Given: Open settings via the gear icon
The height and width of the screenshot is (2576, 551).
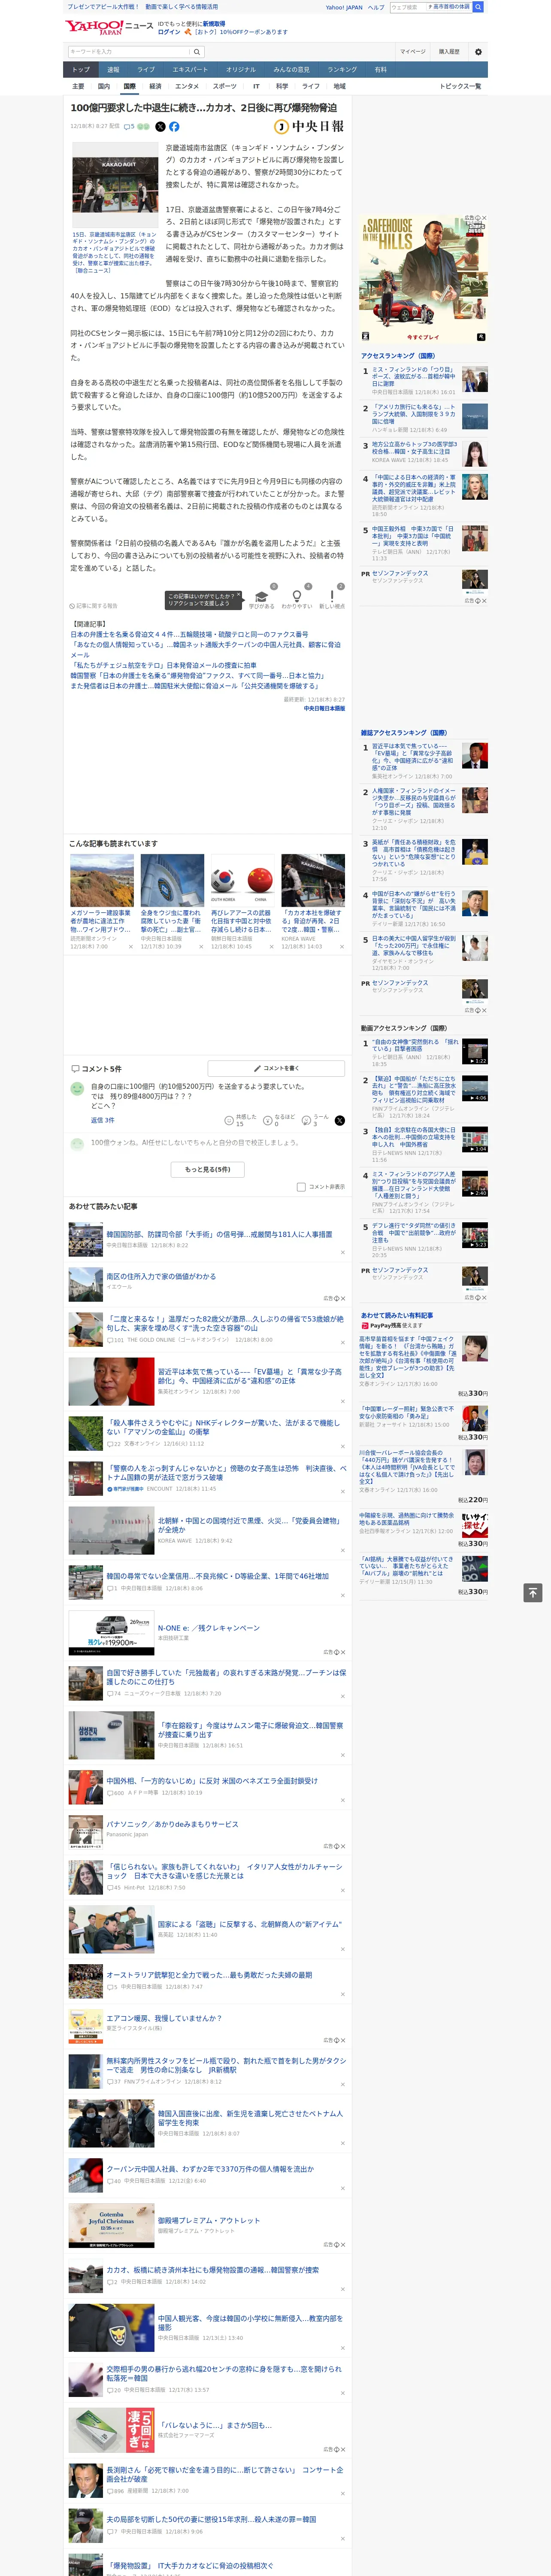Looking at the screenshot, I should 478,52.
